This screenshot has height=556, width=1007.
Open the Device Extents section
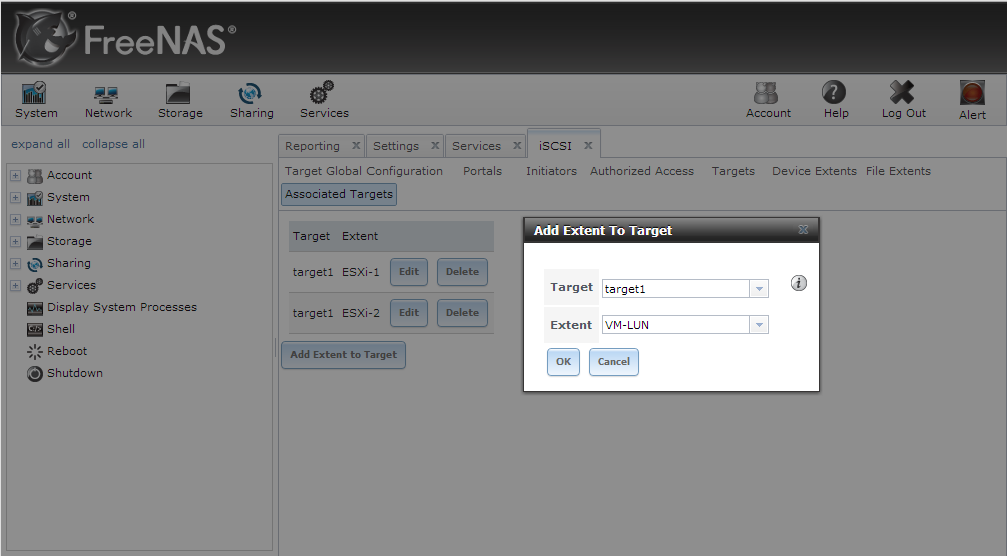click(x=814, y=171)
